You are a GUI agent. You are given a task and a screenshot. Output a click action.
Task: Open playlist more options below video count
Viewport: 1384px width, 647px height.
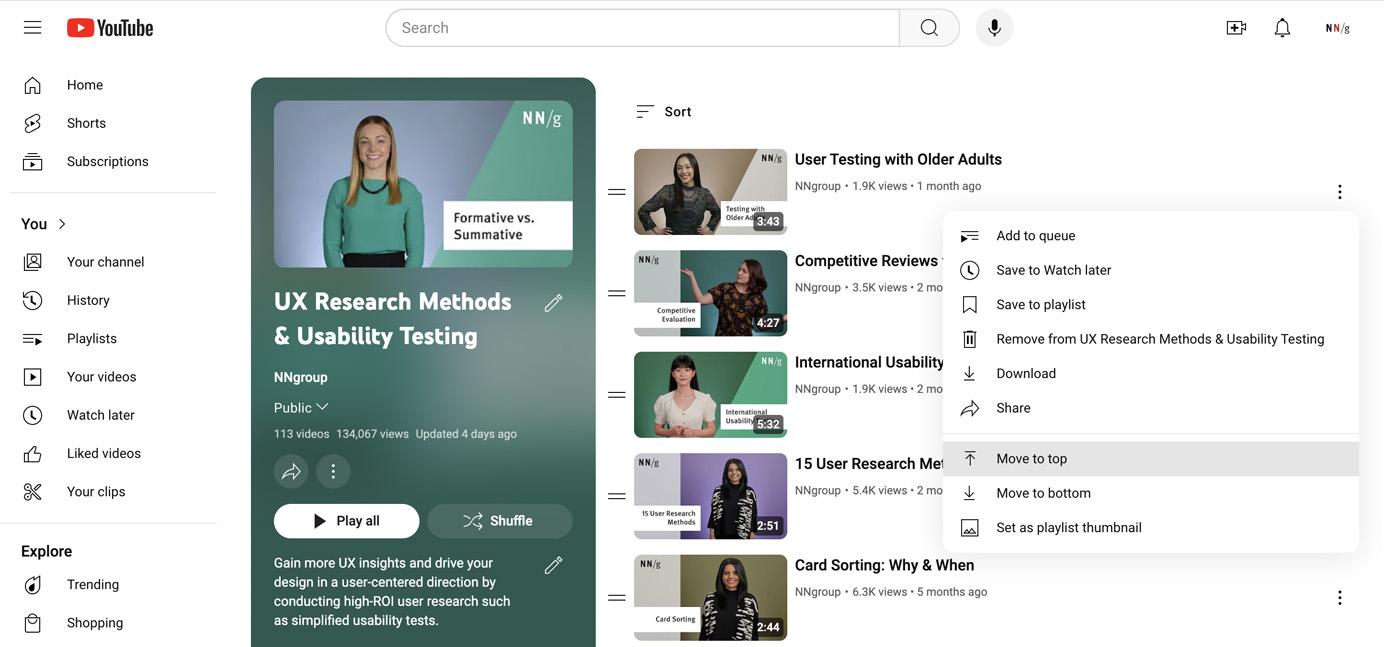click(333, 471)
